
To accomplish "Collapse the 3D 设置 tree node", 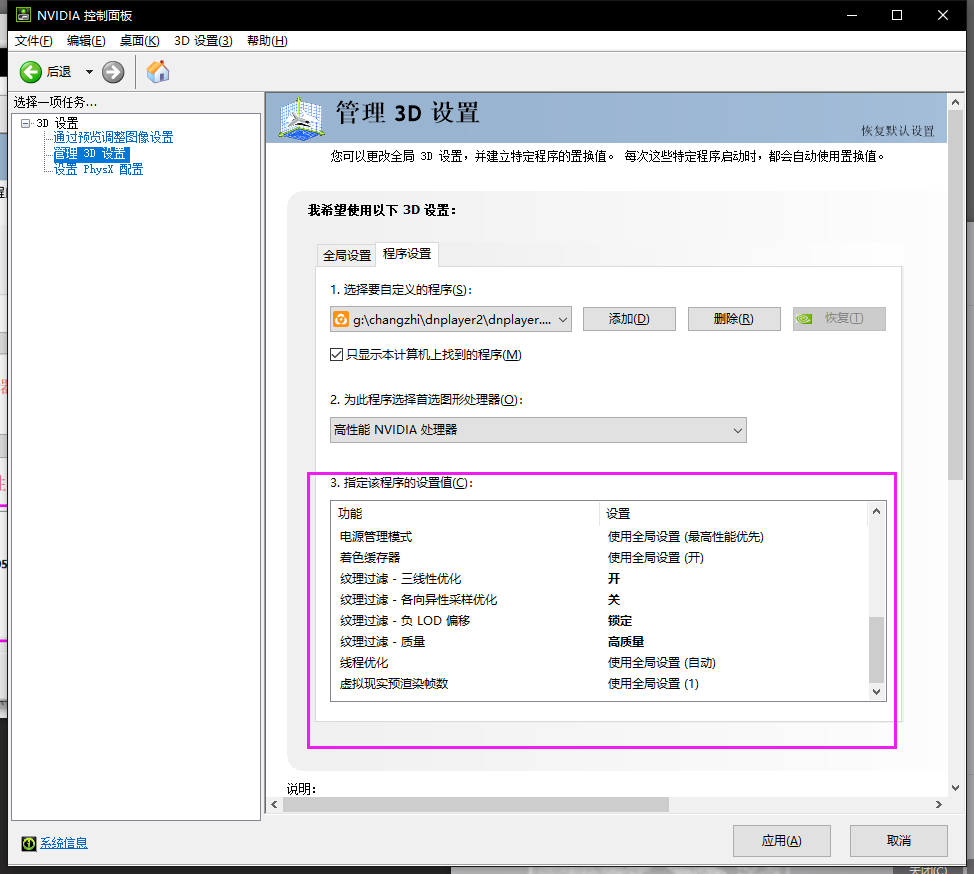I will click(26, 123).
